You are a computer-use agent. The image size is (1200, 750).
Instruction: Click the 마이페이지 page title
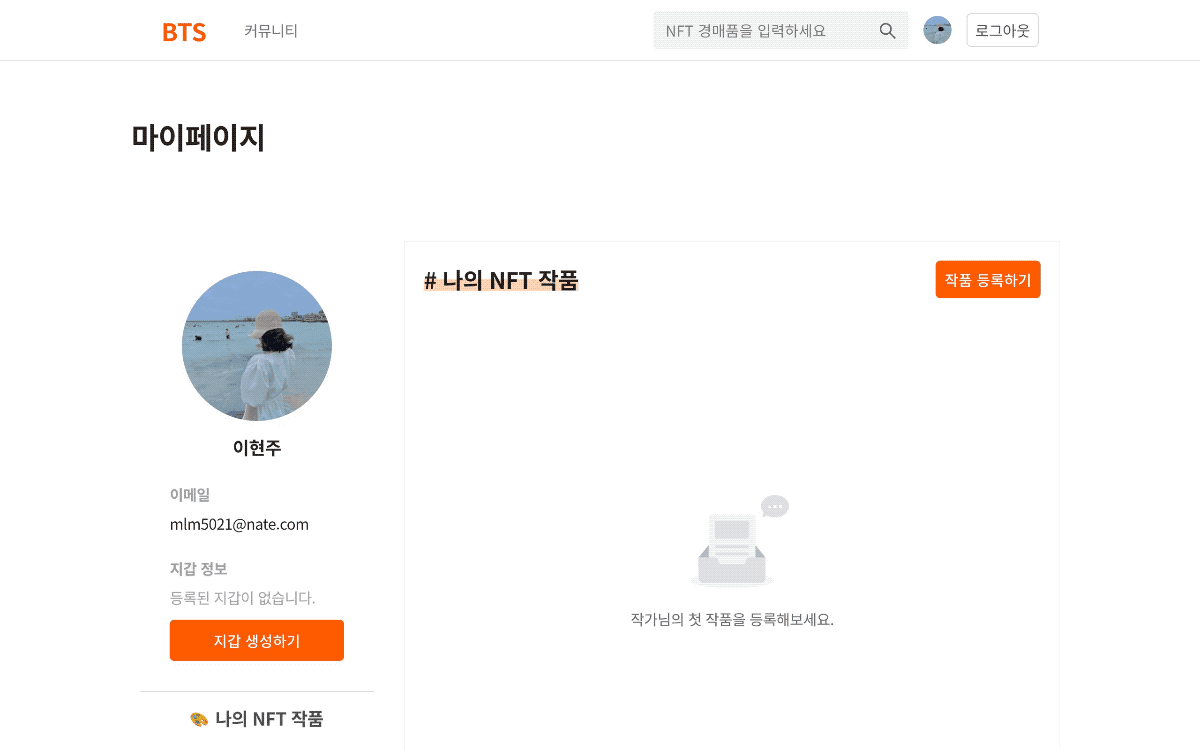coord(198,137)
